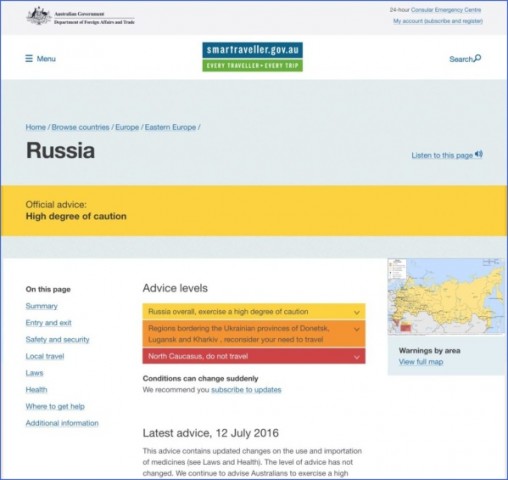Image resolution: width=508 pixels, height=480 pixels.
Task: Jump to the Summary section
Action: pyautogui.click(x=41, y=306)
